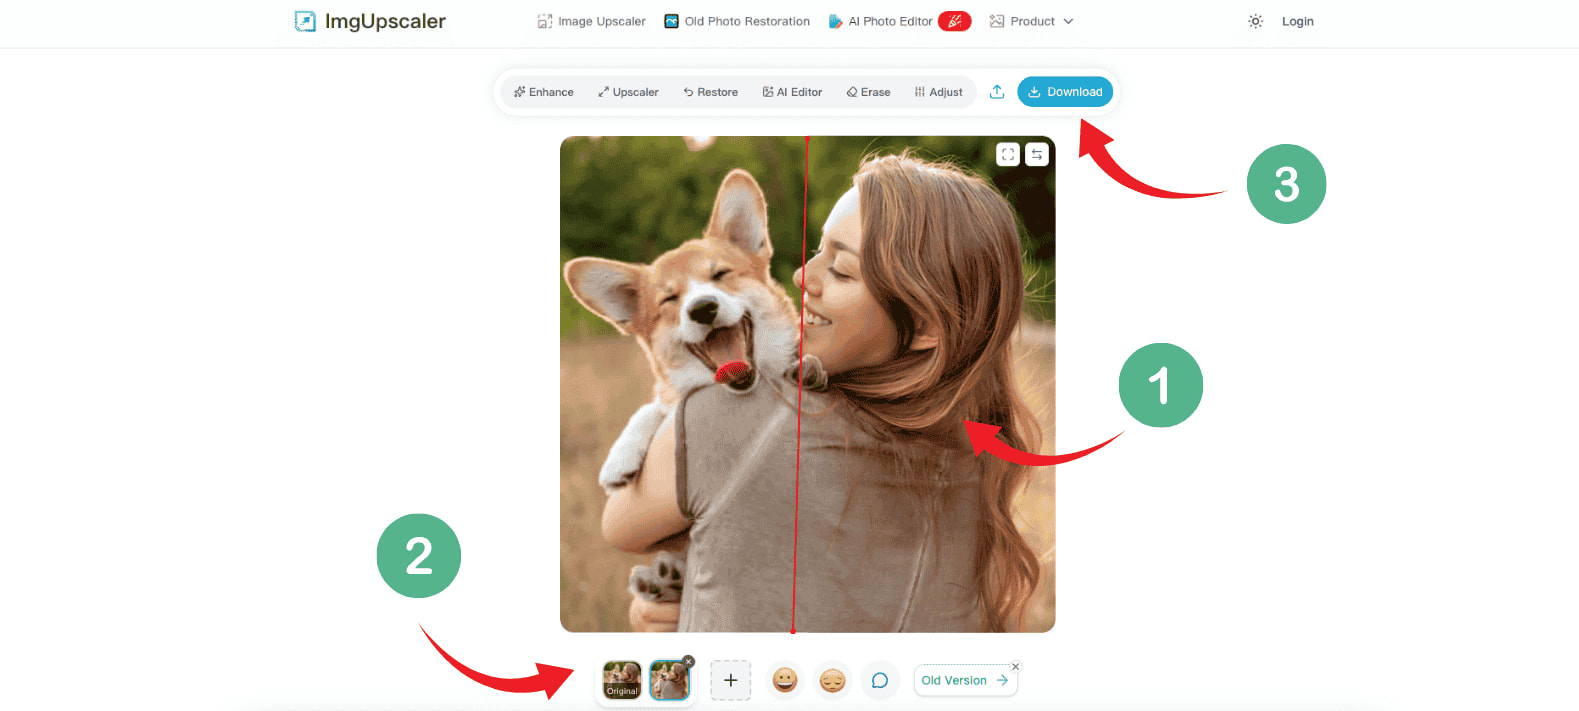1579x711 pixels.
Task: Click the blue Download button
Action: pyautogui.click(x=1065, y=92)
